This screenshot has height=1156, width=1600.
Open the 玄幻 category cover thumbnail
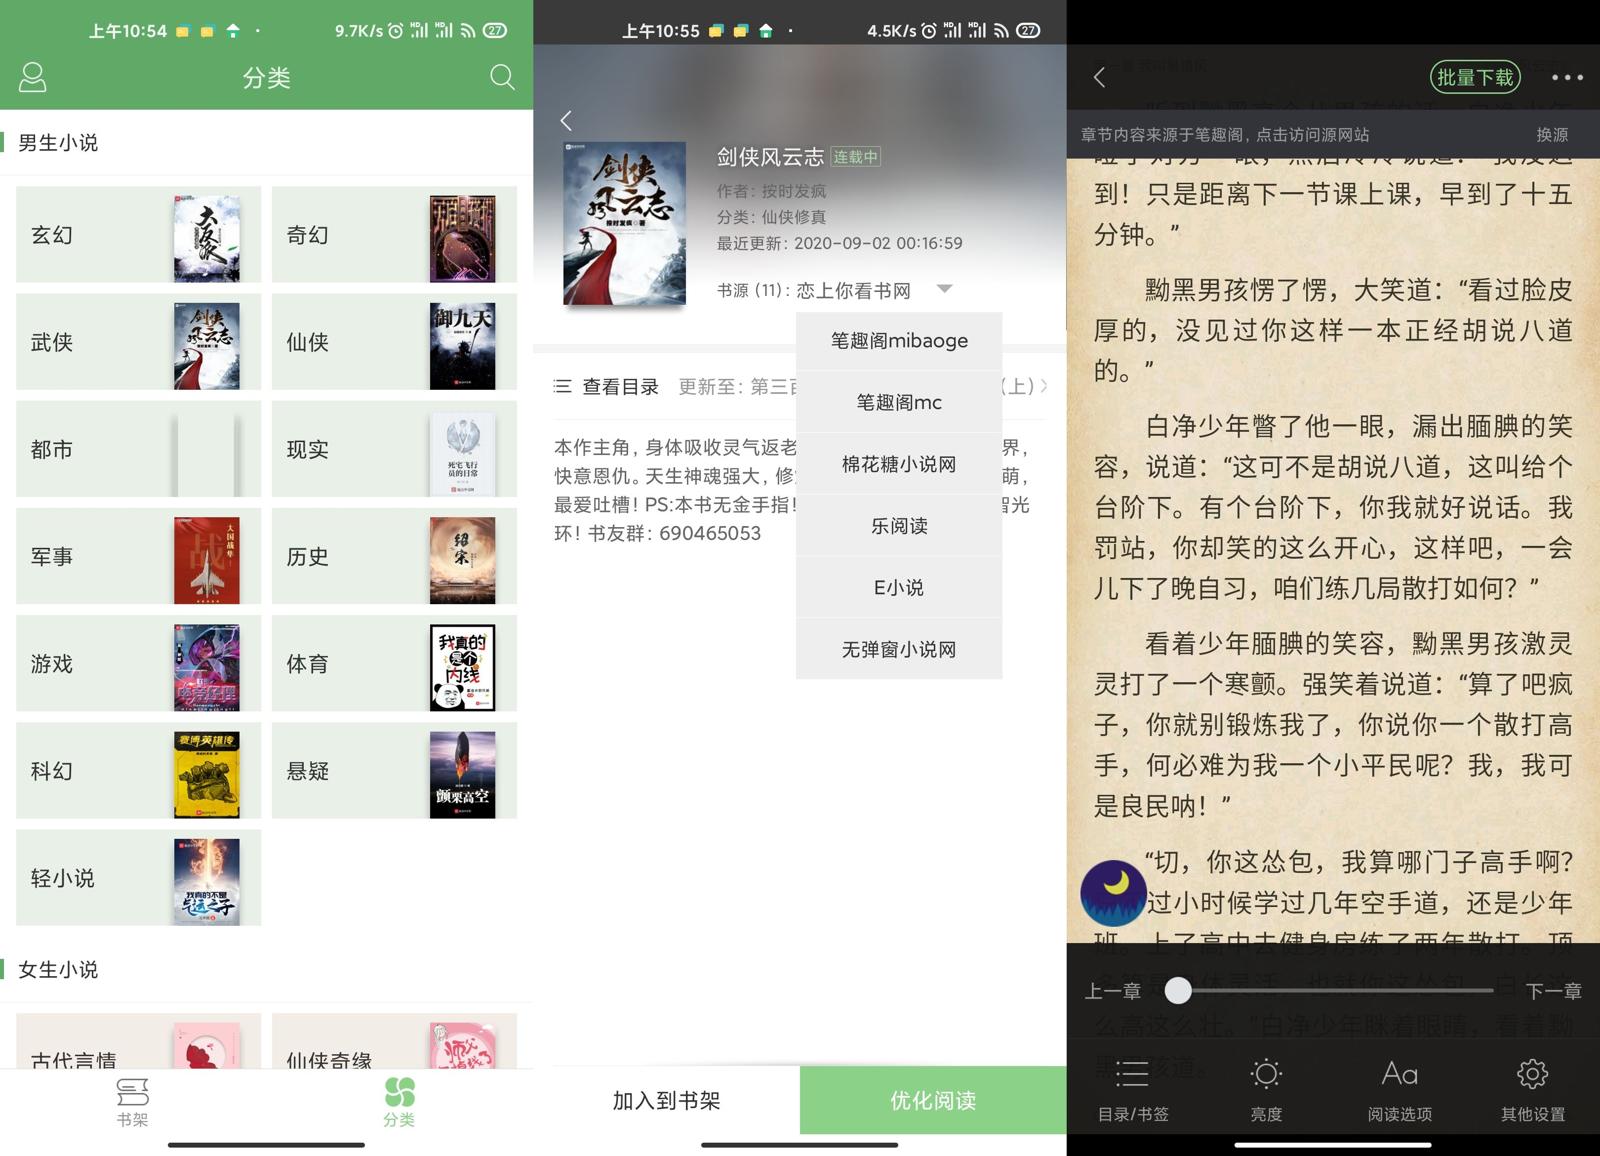(x=206, y=236)
